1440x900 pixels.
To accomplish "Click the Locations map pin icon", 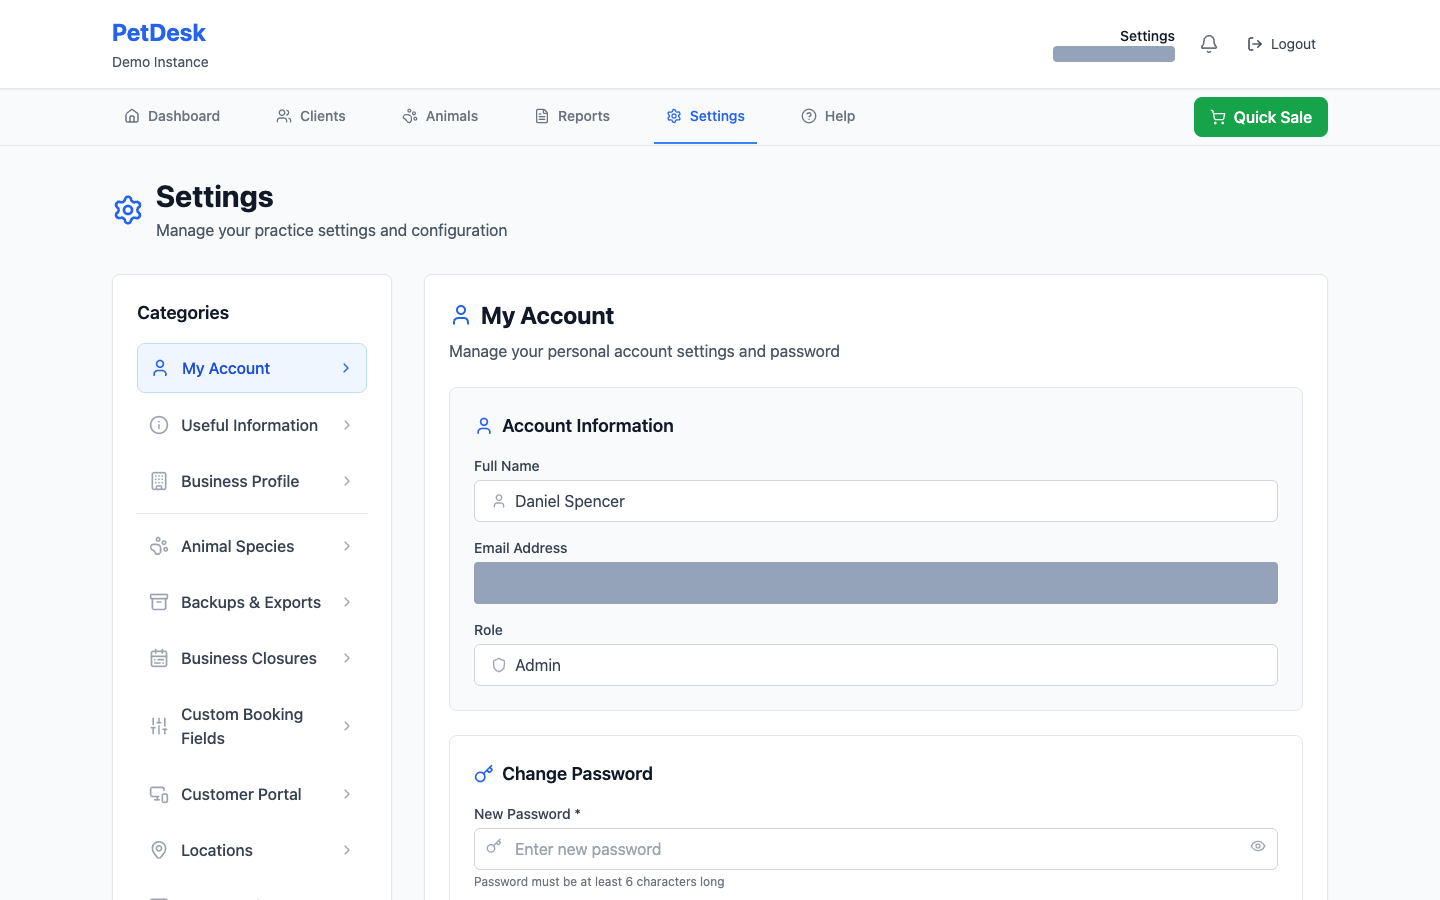I will 159,850.
